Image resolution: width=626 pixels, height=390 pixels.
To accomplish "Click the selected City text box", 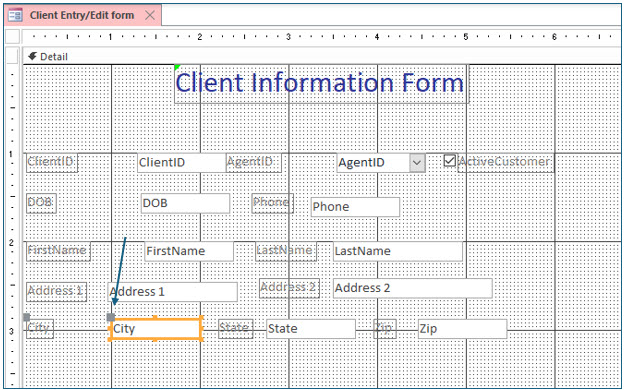I will click(x=155, y=329).
